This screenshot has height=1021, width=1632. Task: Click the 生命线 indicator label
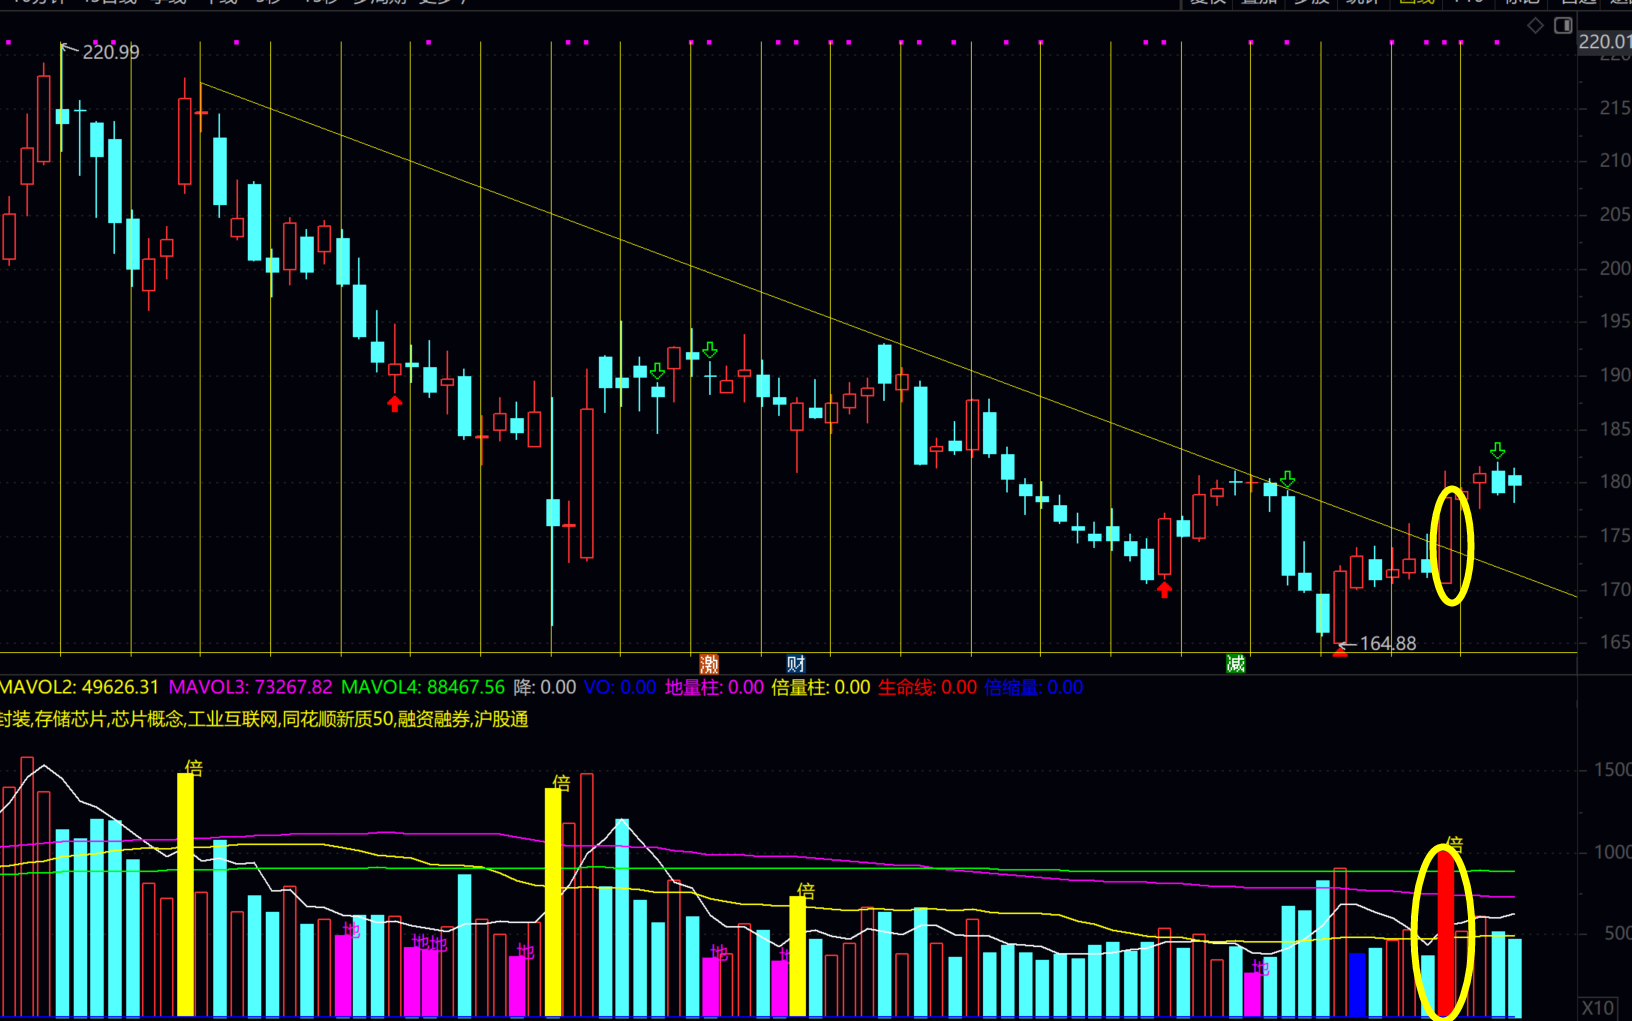click(x=926, y=687)
